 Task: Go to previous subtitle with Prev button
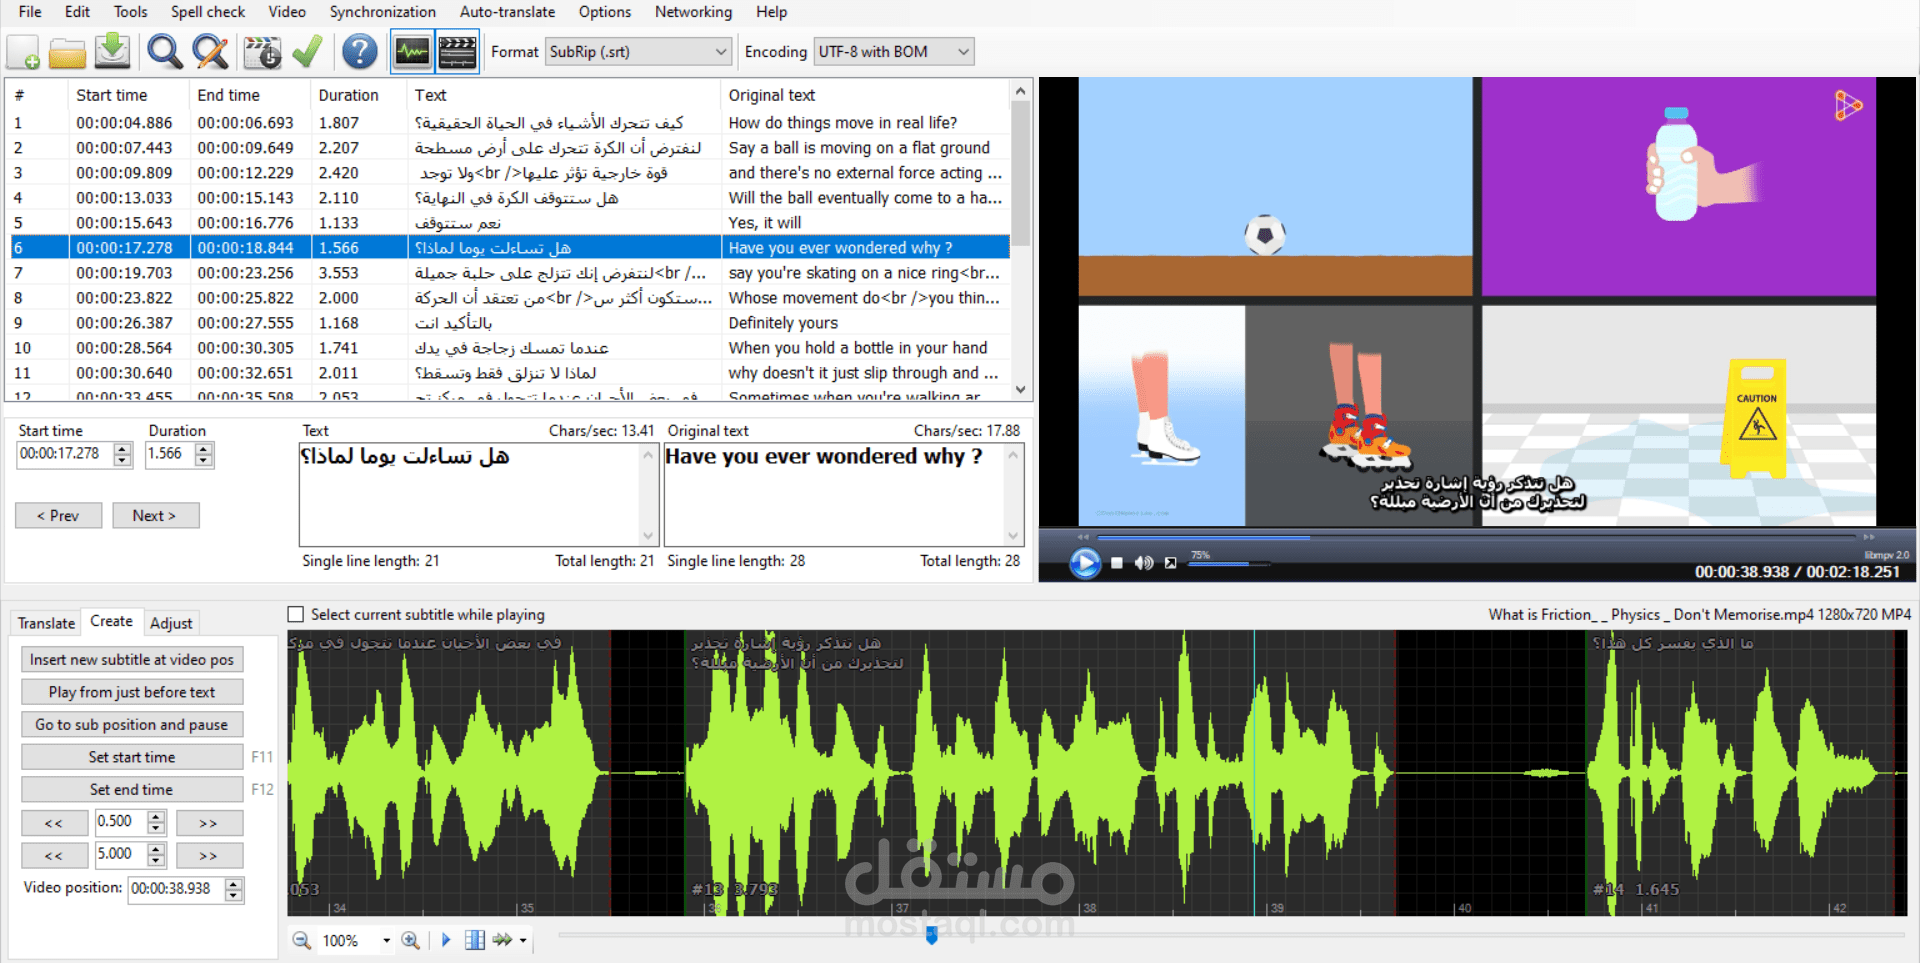[58, 516]
